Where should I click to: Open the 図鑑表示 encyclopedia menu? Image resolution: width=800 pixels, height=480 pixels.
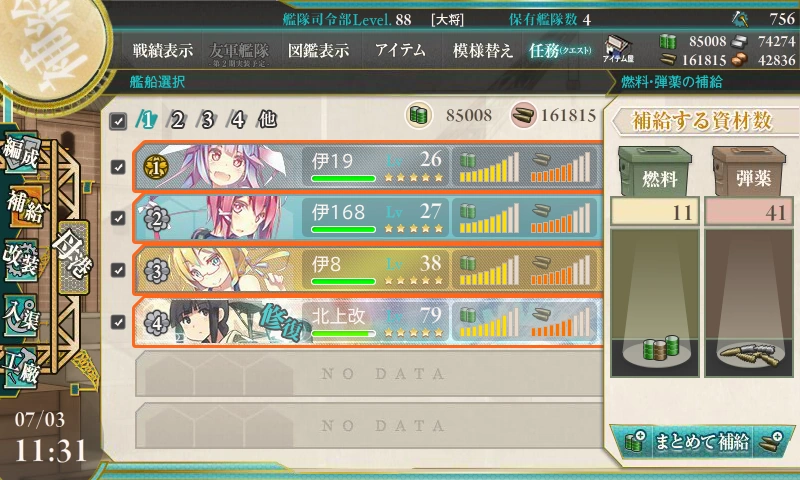318,50
